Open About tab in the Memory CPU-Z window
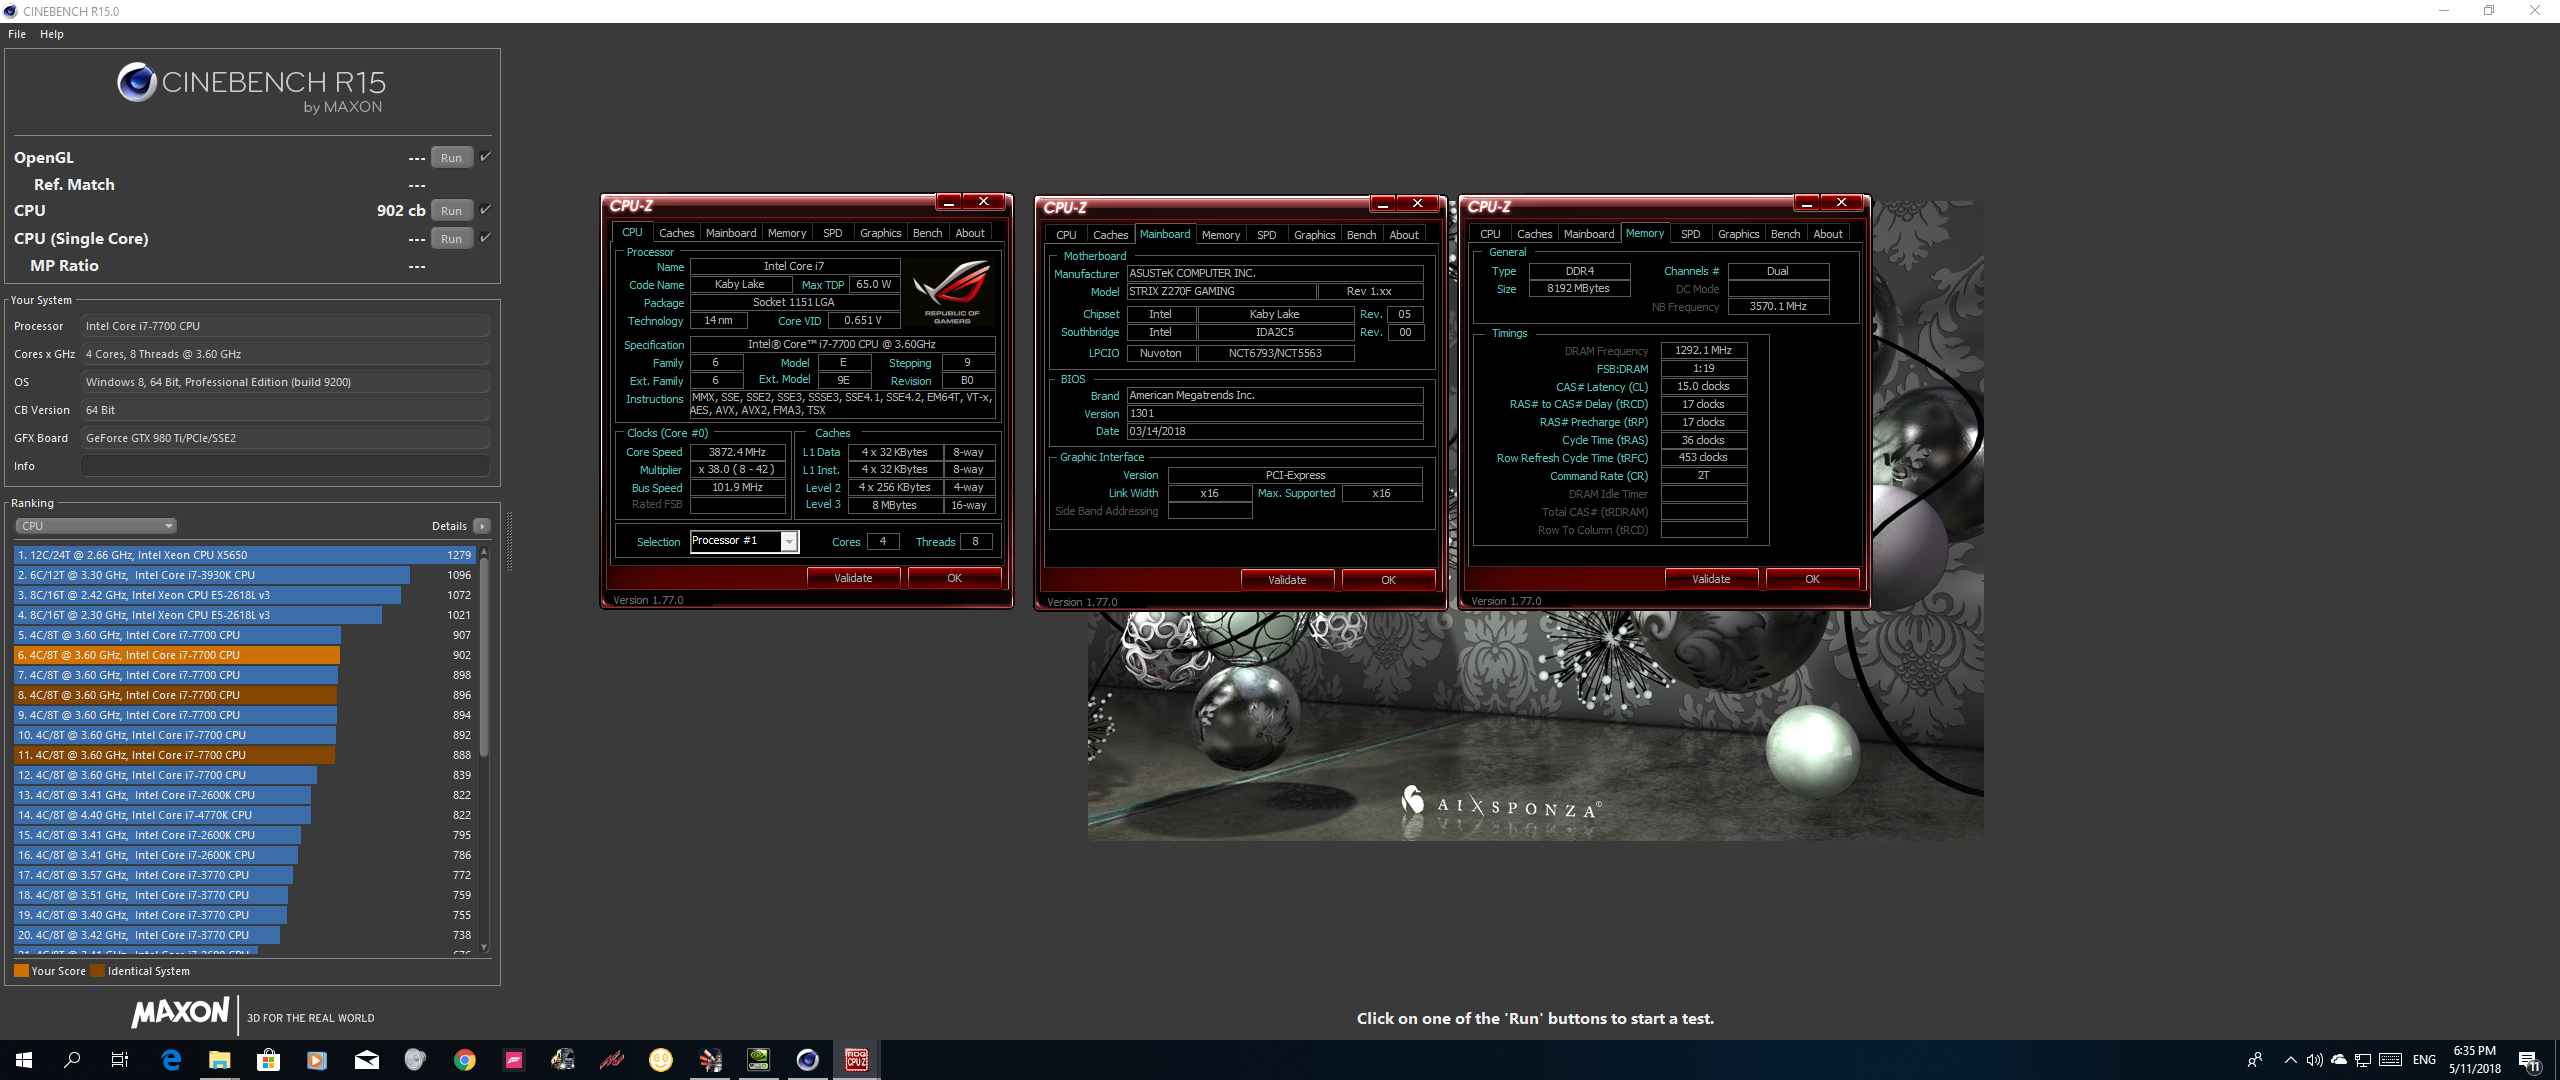 [1827, 234]
